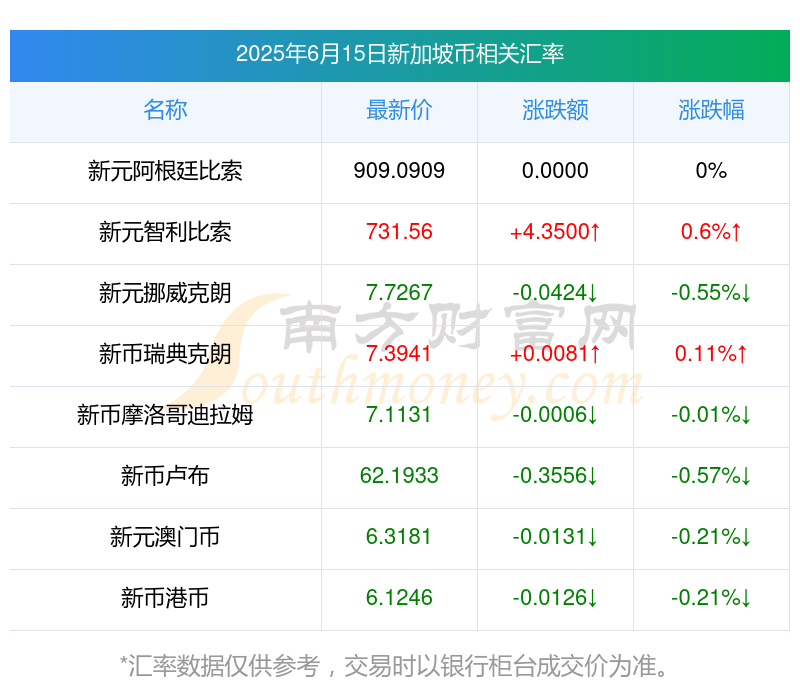Click the change value -0.0131↓

[x=555, y=536]
